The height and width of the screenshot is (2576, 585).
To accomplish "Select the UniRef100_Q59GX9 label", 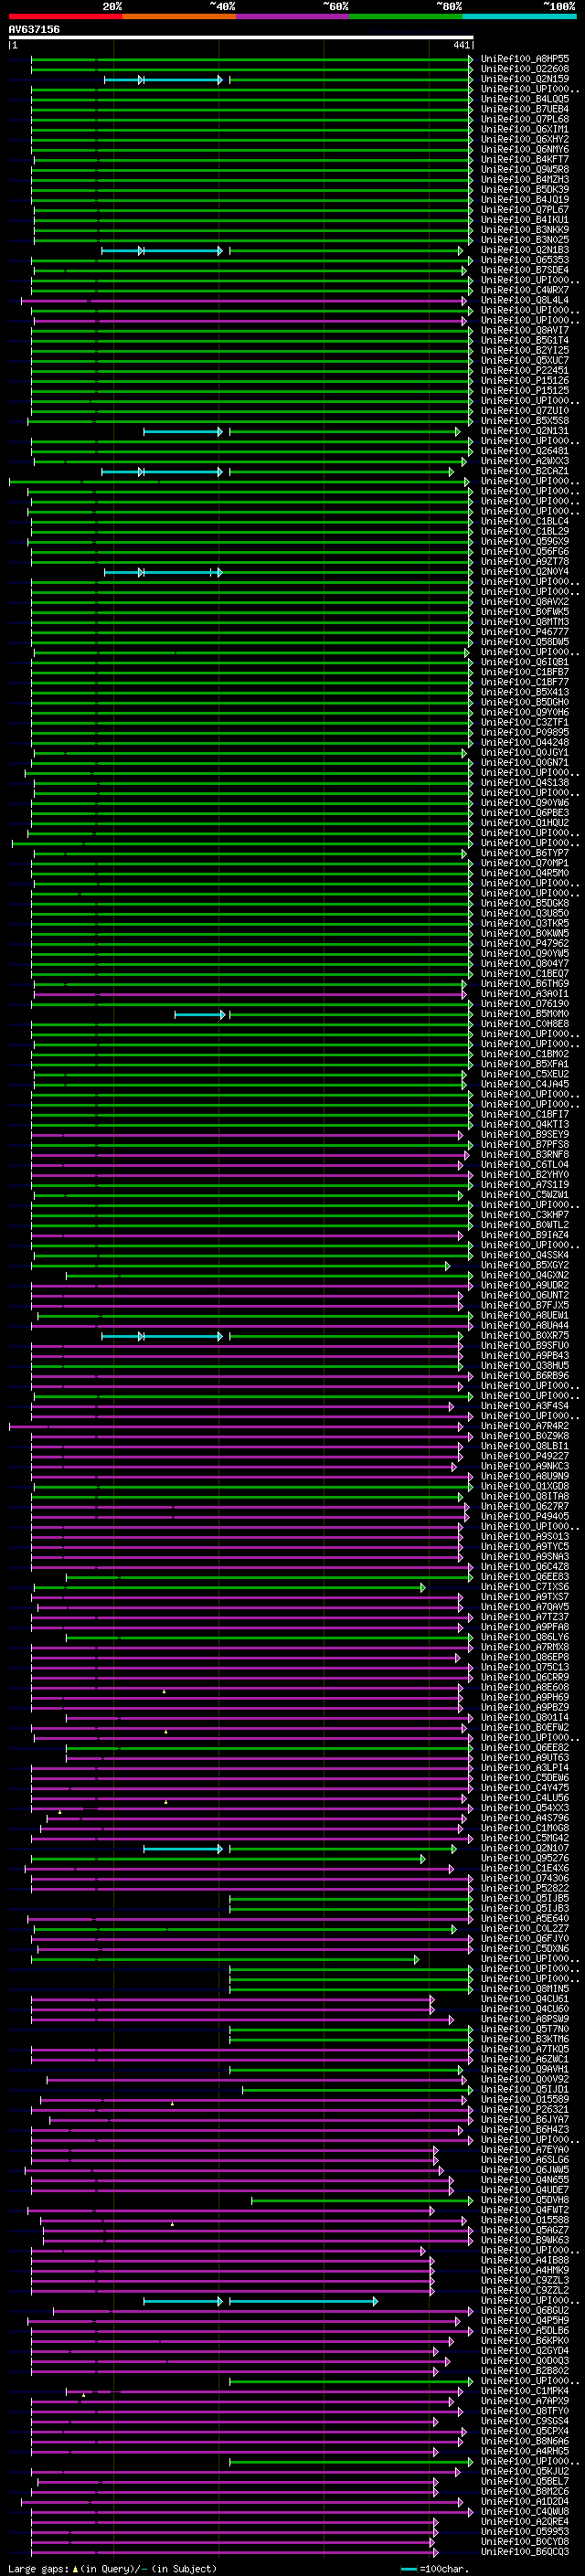I will pyautogui.click(x=525, y=541).
